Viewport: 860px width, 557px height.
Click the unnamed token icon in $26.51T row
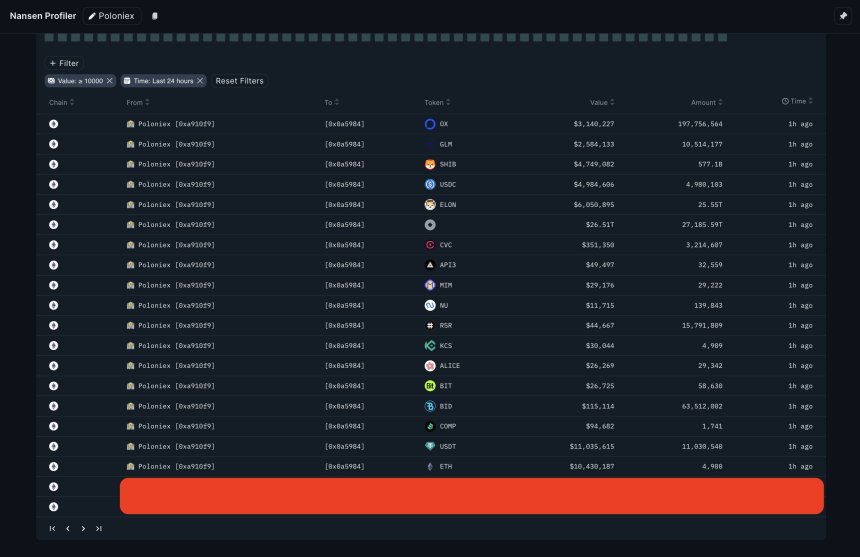[430, 225]
